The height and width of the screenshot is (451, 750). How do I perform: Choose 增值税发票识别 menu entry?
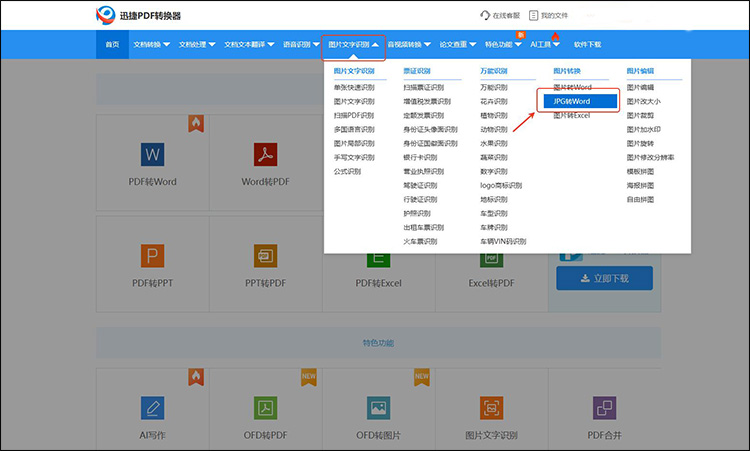427,101
